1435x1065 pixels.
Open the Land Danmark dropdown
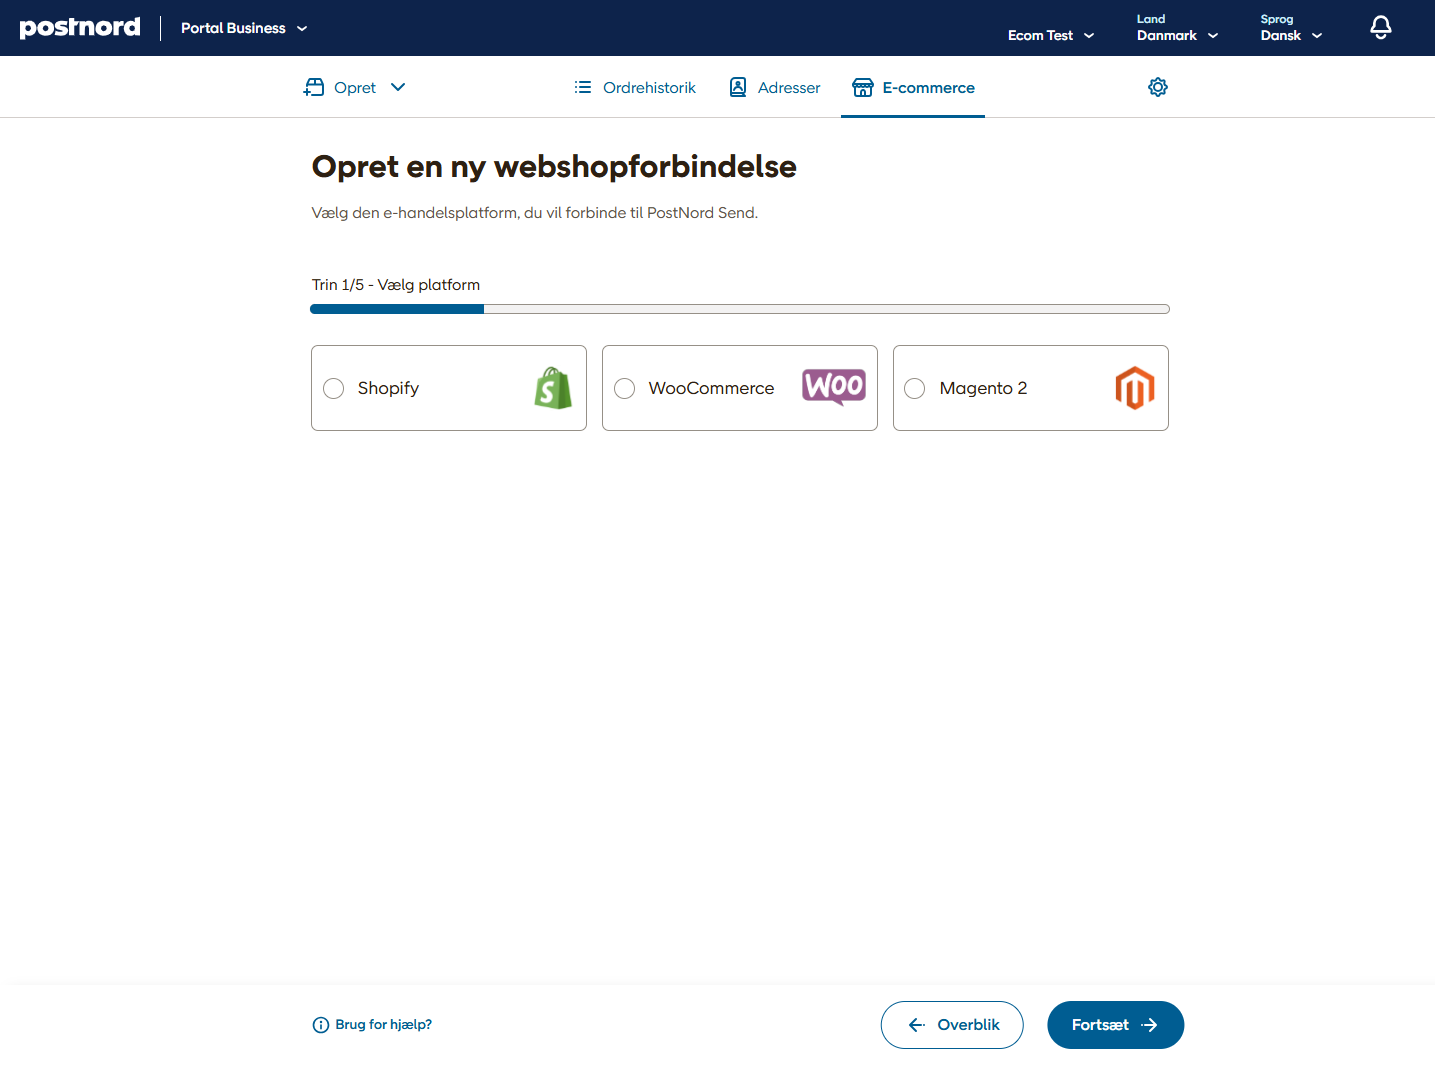[x=1177, y=28]
